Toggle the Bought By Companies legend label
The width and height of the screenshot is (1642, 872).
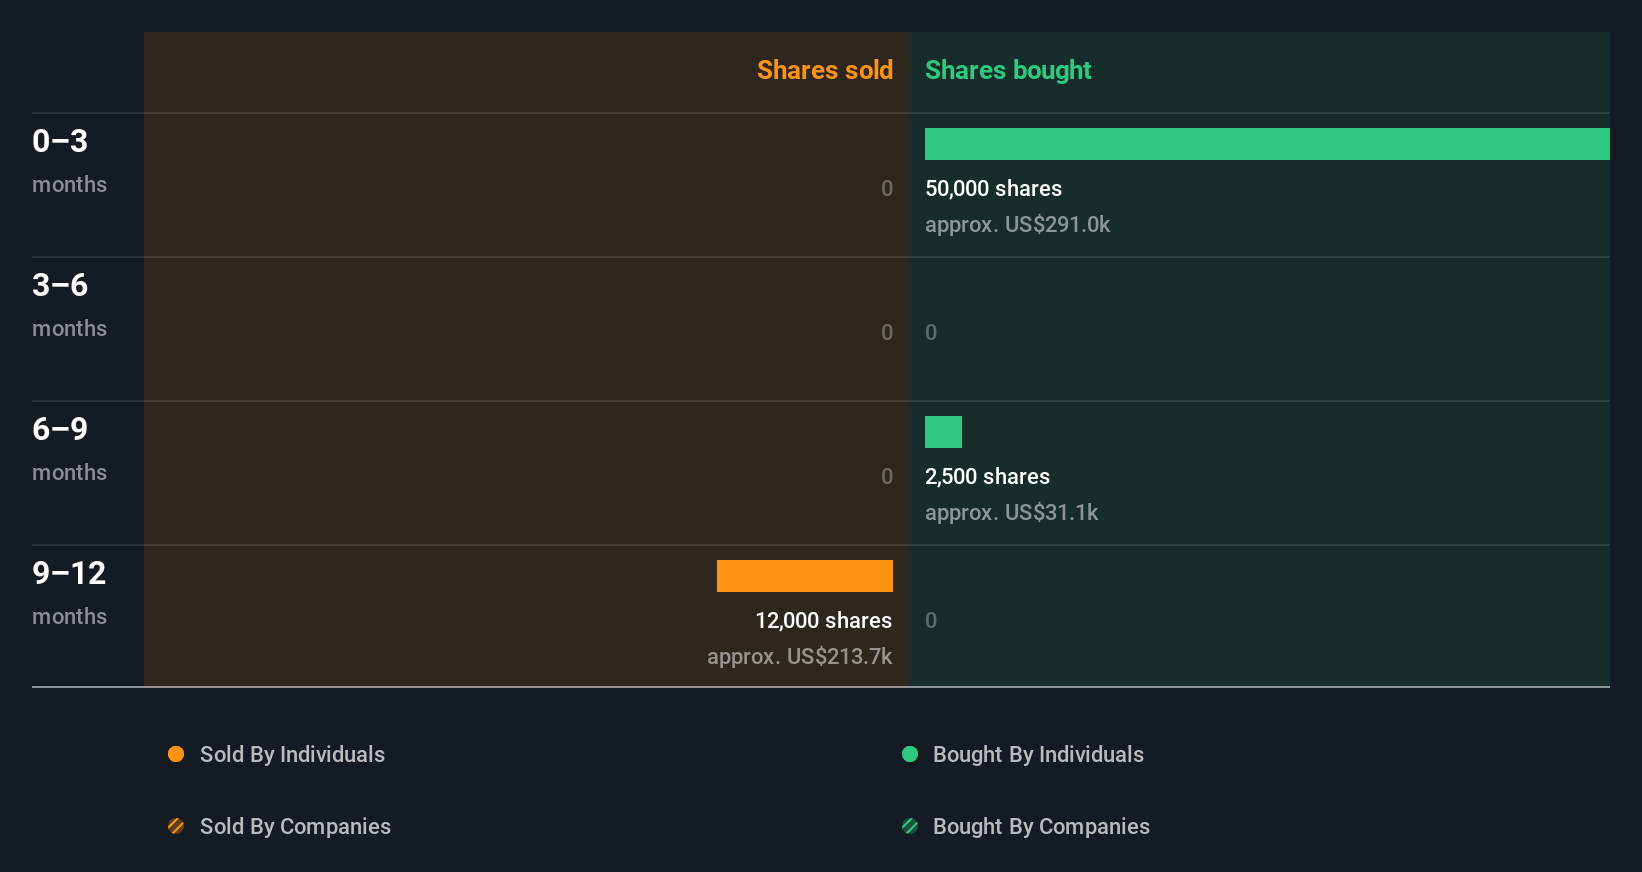(1041, 827)
